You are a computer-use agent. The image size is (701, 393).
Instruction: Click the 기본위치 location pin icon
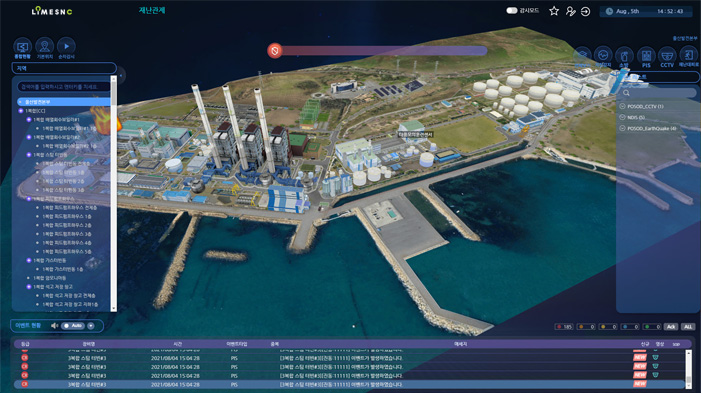tap(44, 46)
